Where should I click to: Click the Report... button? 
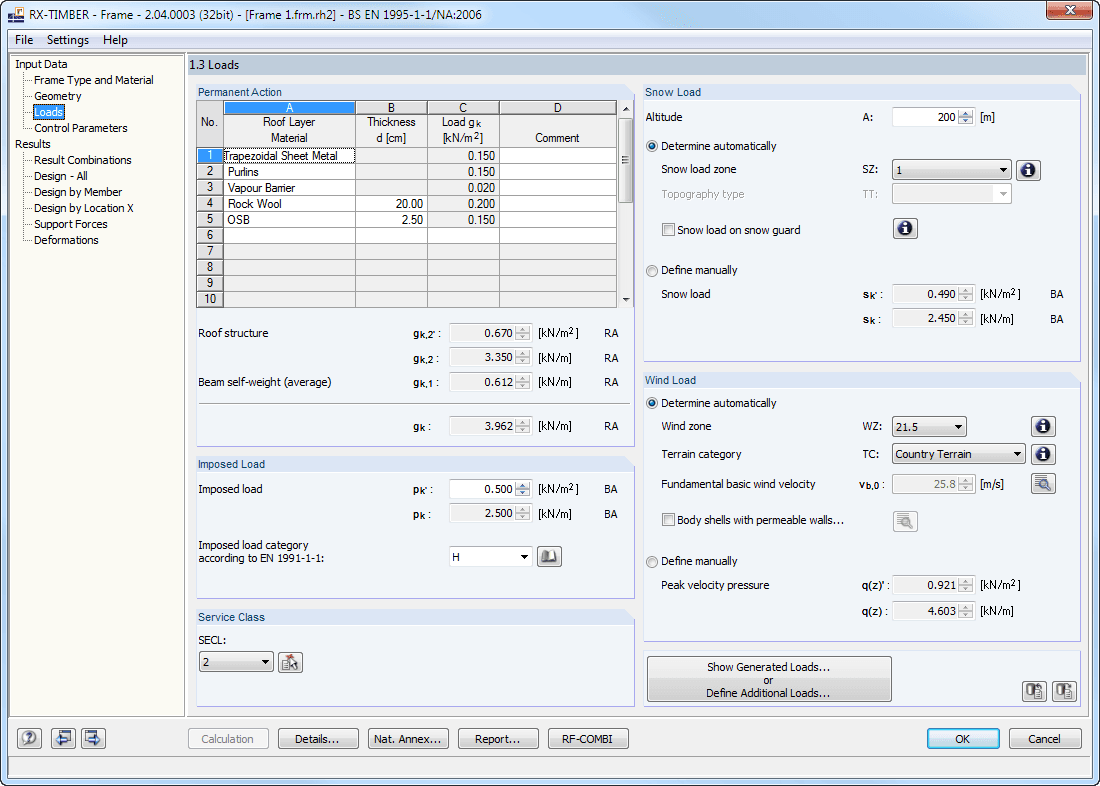[x=498, y=738]
